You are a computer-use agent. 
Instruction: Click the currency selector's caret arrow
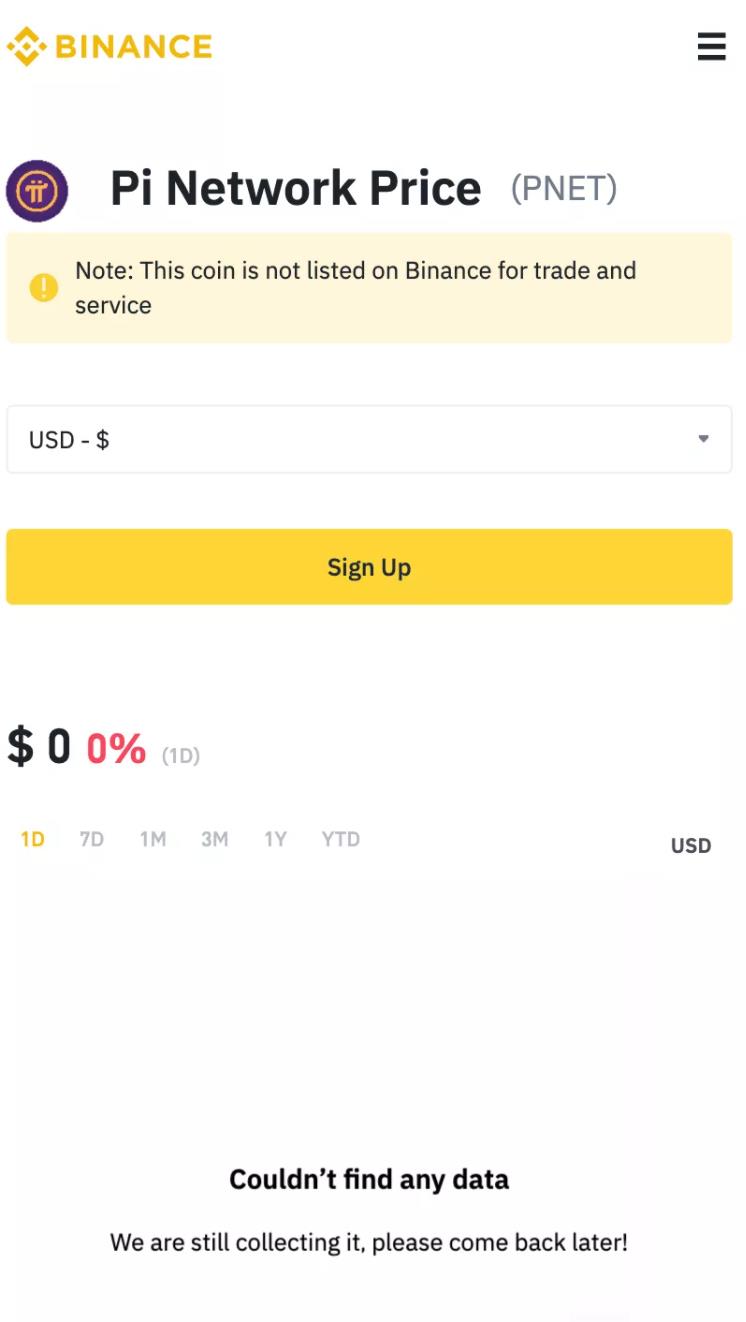[x=703, y=439]
